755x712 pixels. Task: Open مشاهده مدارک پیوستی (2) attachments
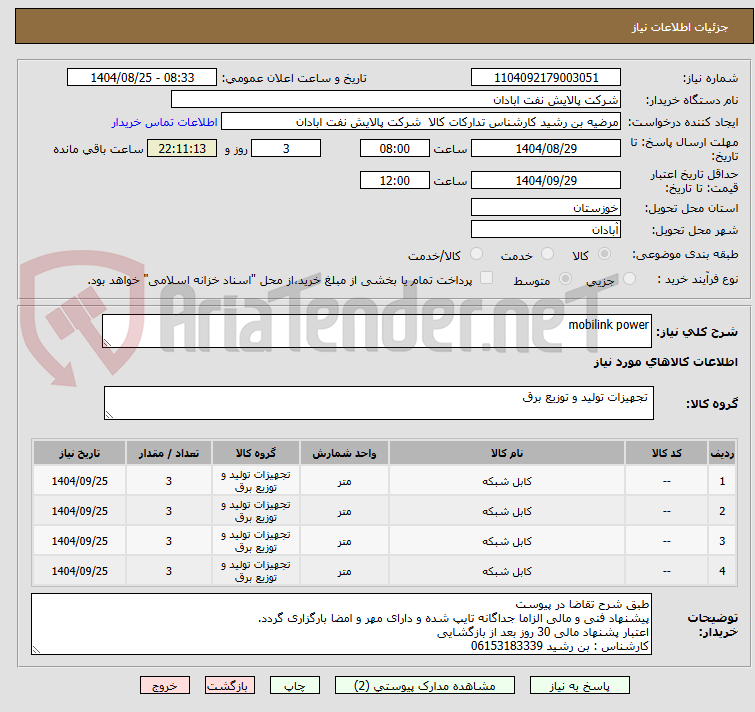point(425,686)
